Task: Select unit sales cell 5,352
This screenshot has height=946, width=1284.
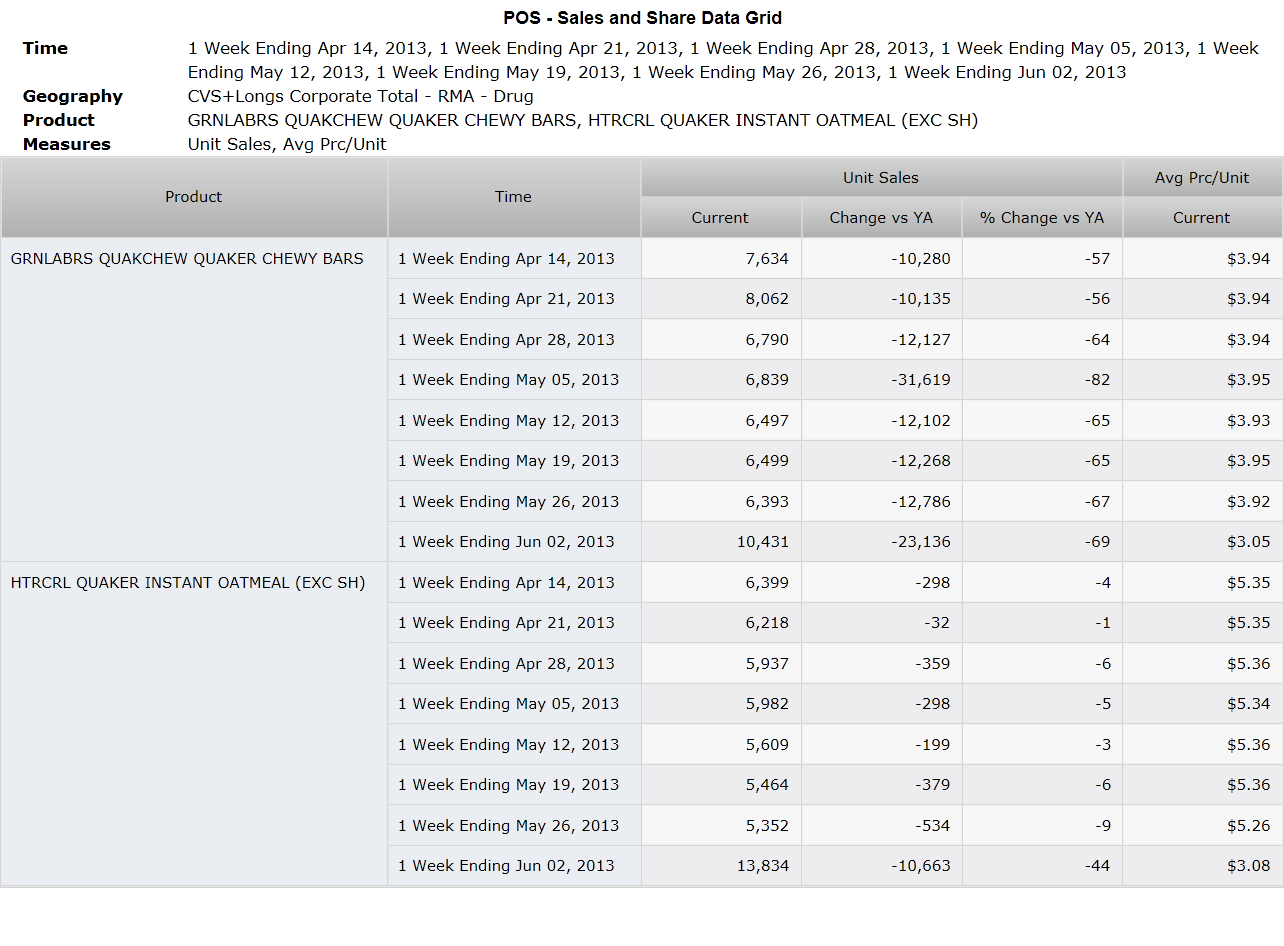Action: click(721, 825)
